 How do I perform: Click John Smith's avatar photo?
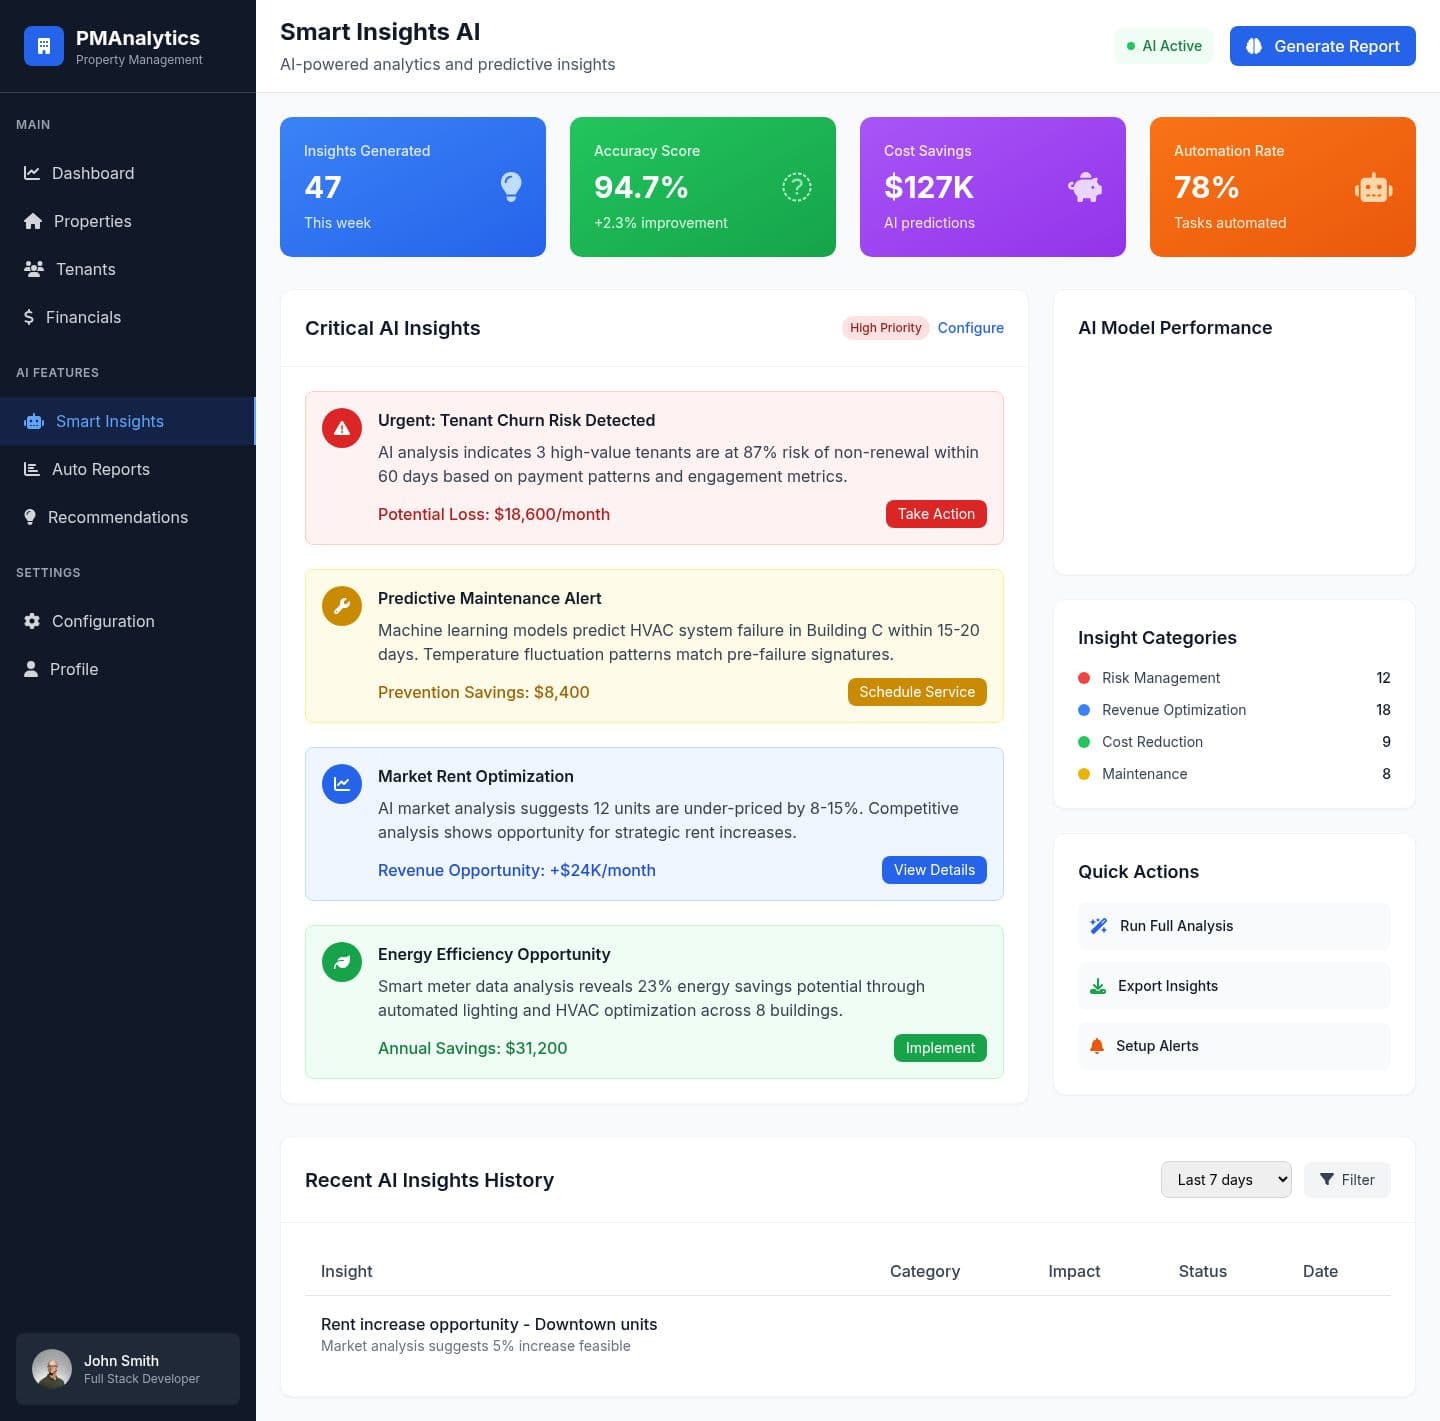(52, 1369)
